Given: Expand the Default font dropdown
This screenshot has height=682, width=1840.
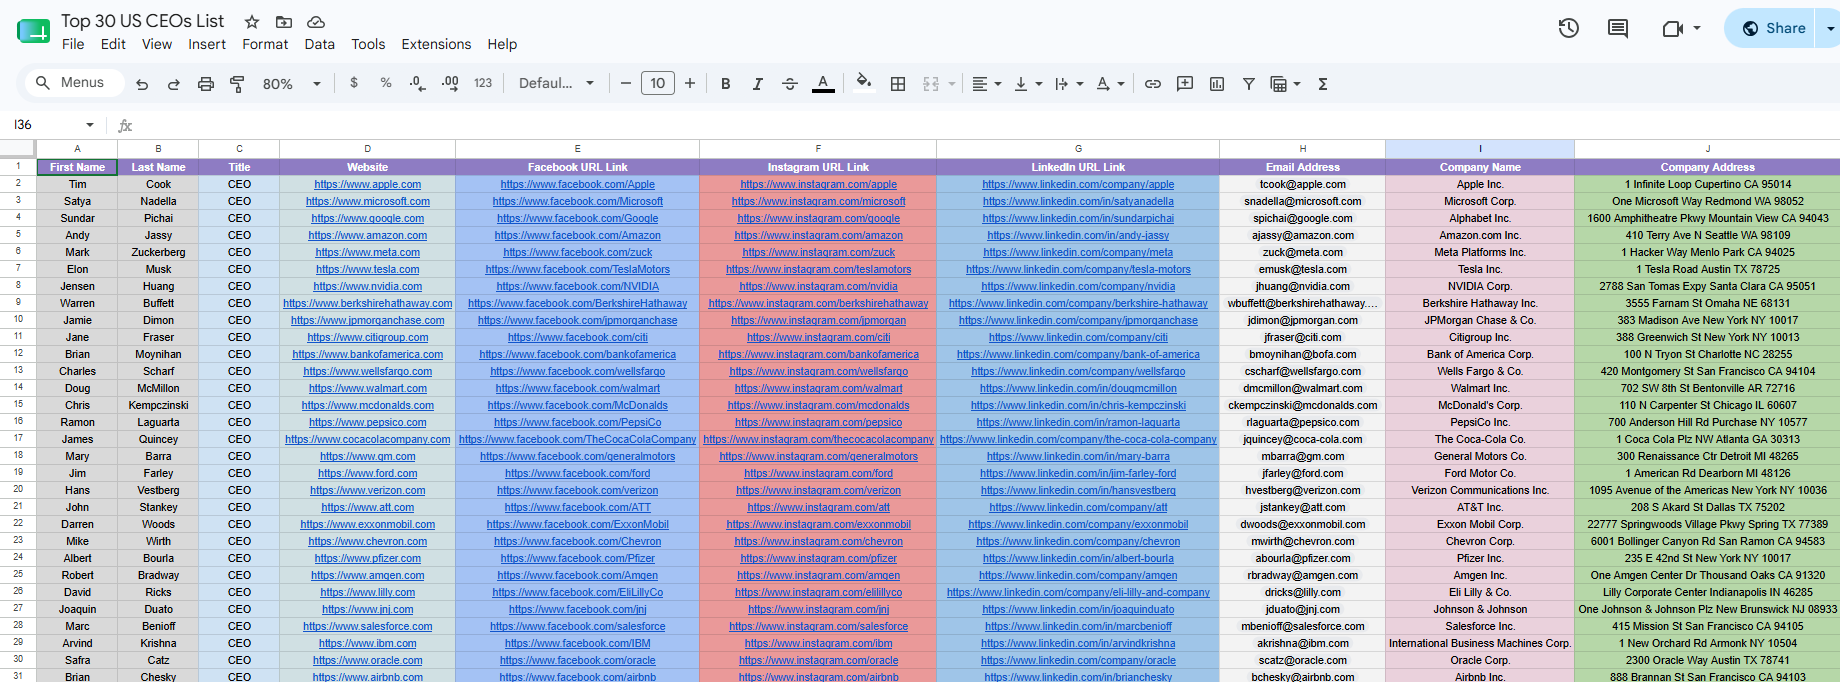Looking at the screenshot, I should (x=556, y=84).
